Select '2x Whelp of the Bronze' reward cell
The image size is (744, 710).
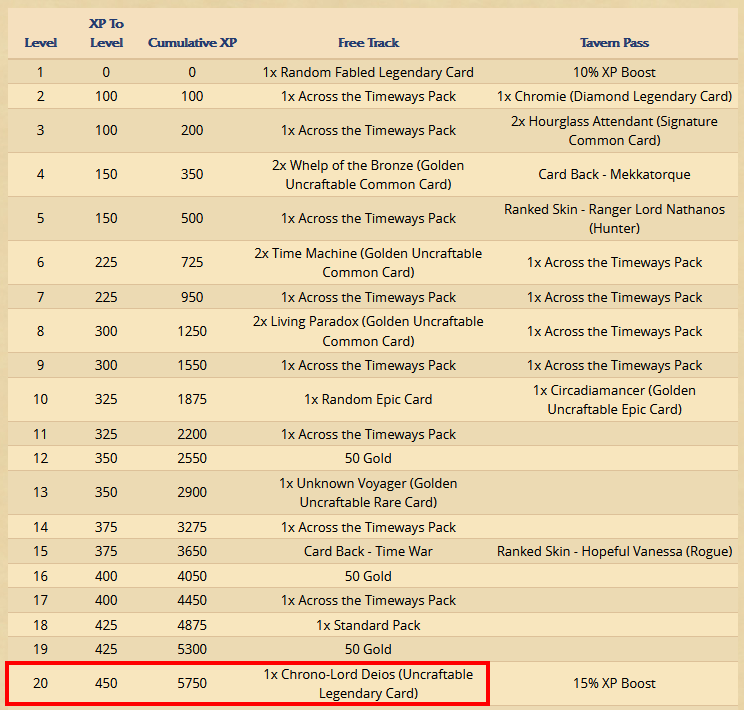[x=368, y=175]
